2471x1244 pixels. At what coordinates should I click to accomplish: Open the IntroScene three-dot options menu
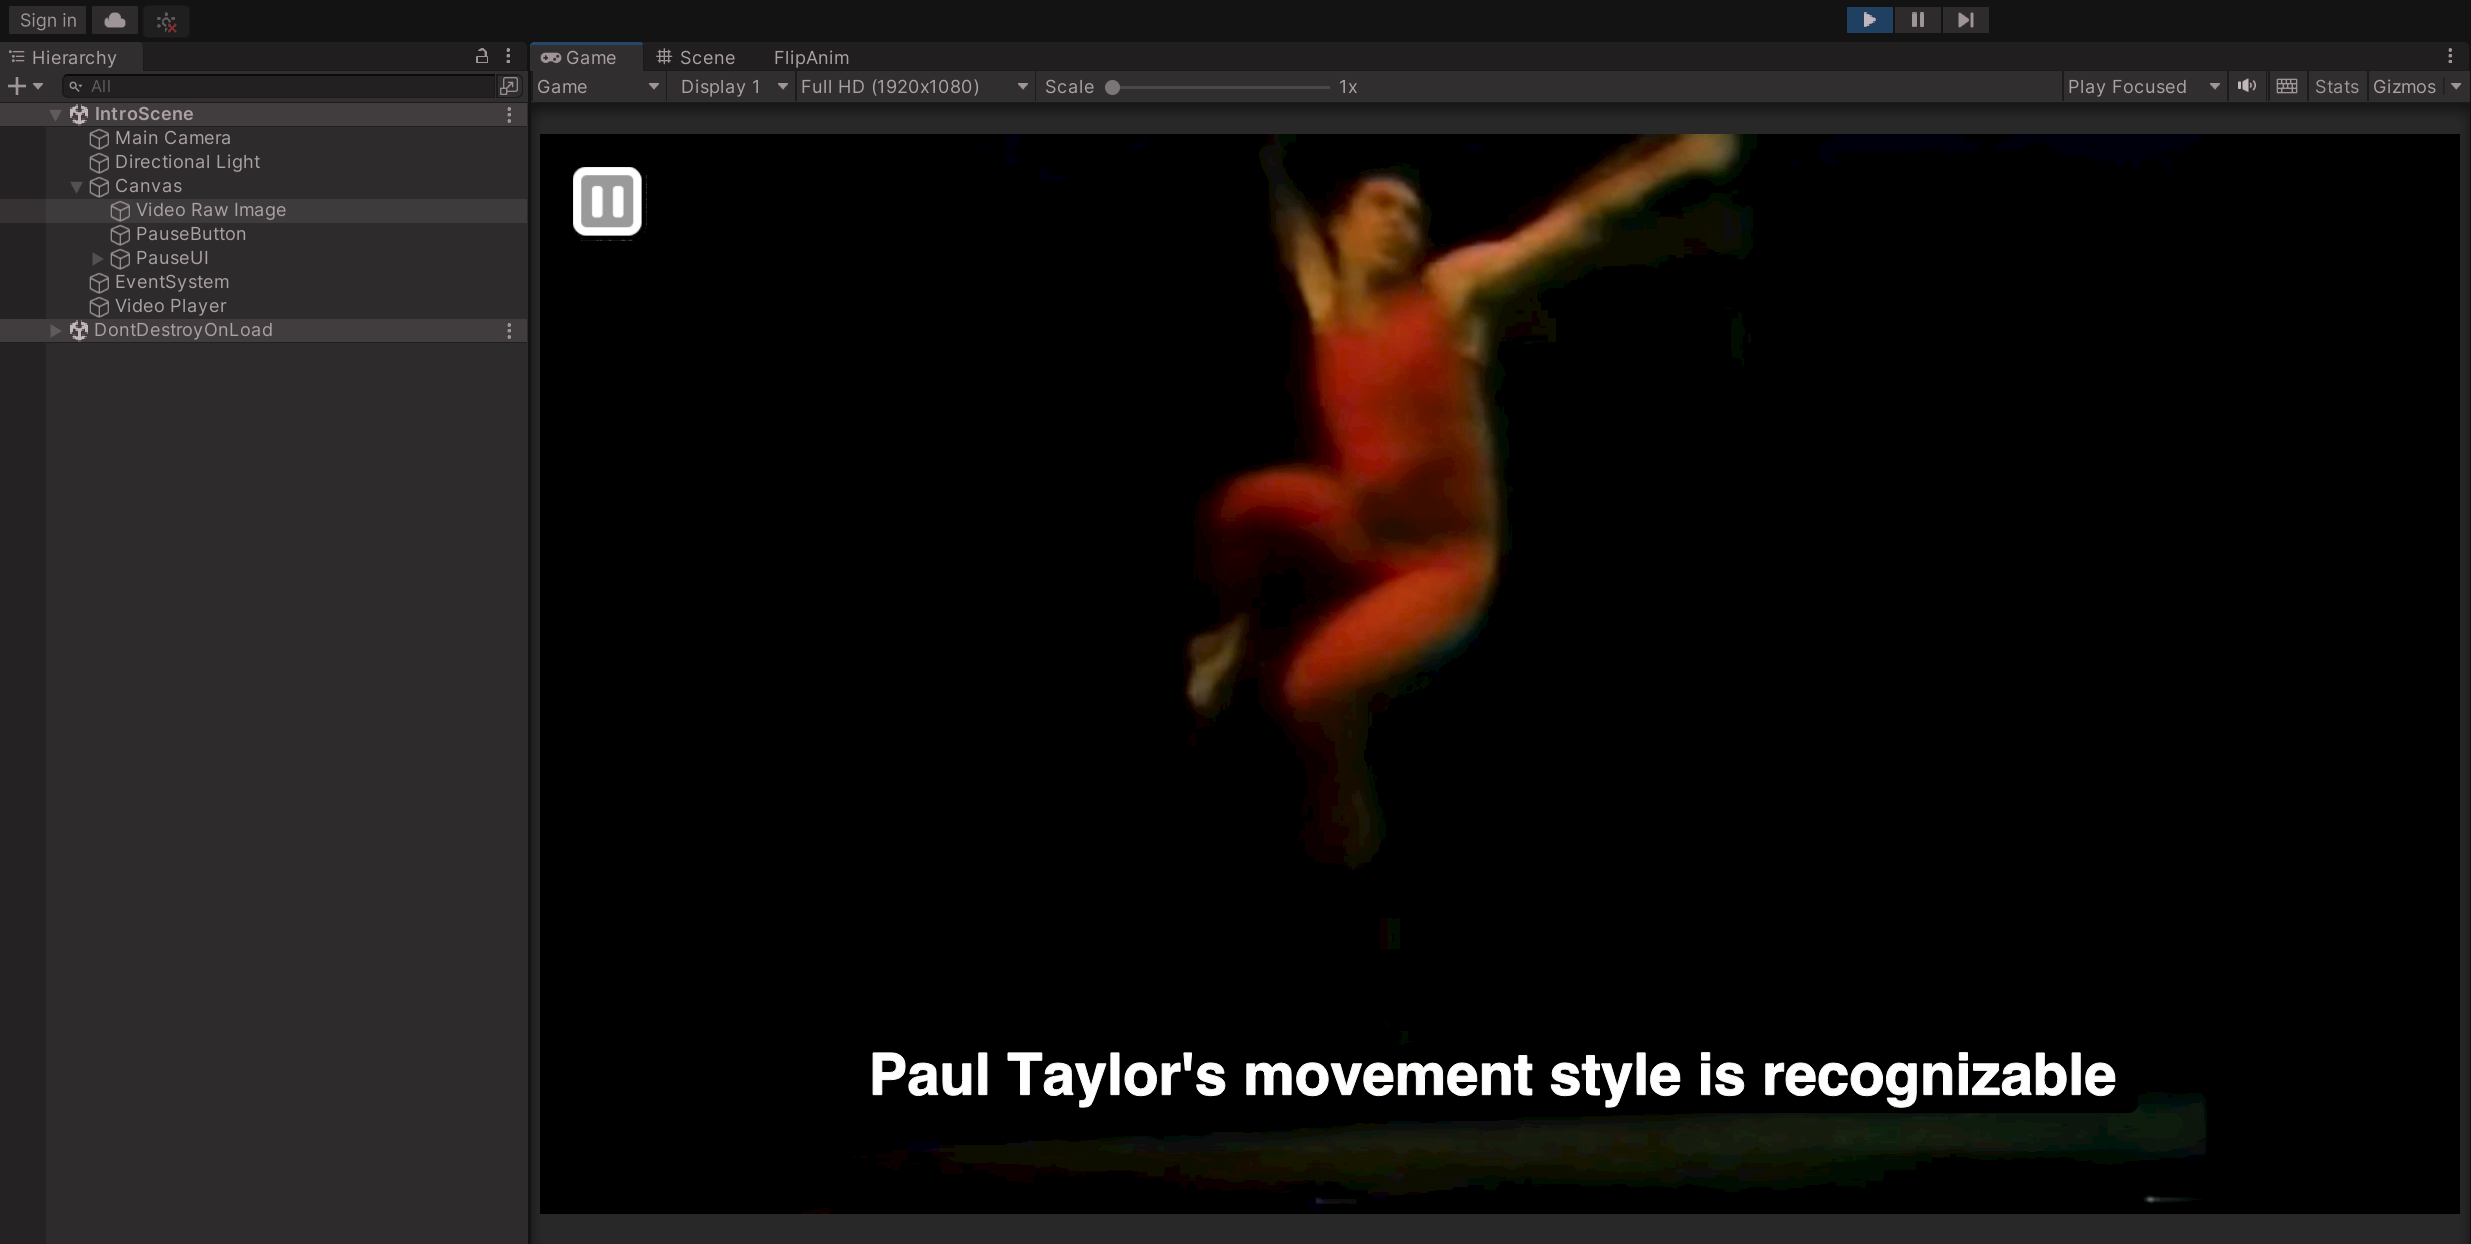point(509,115)
